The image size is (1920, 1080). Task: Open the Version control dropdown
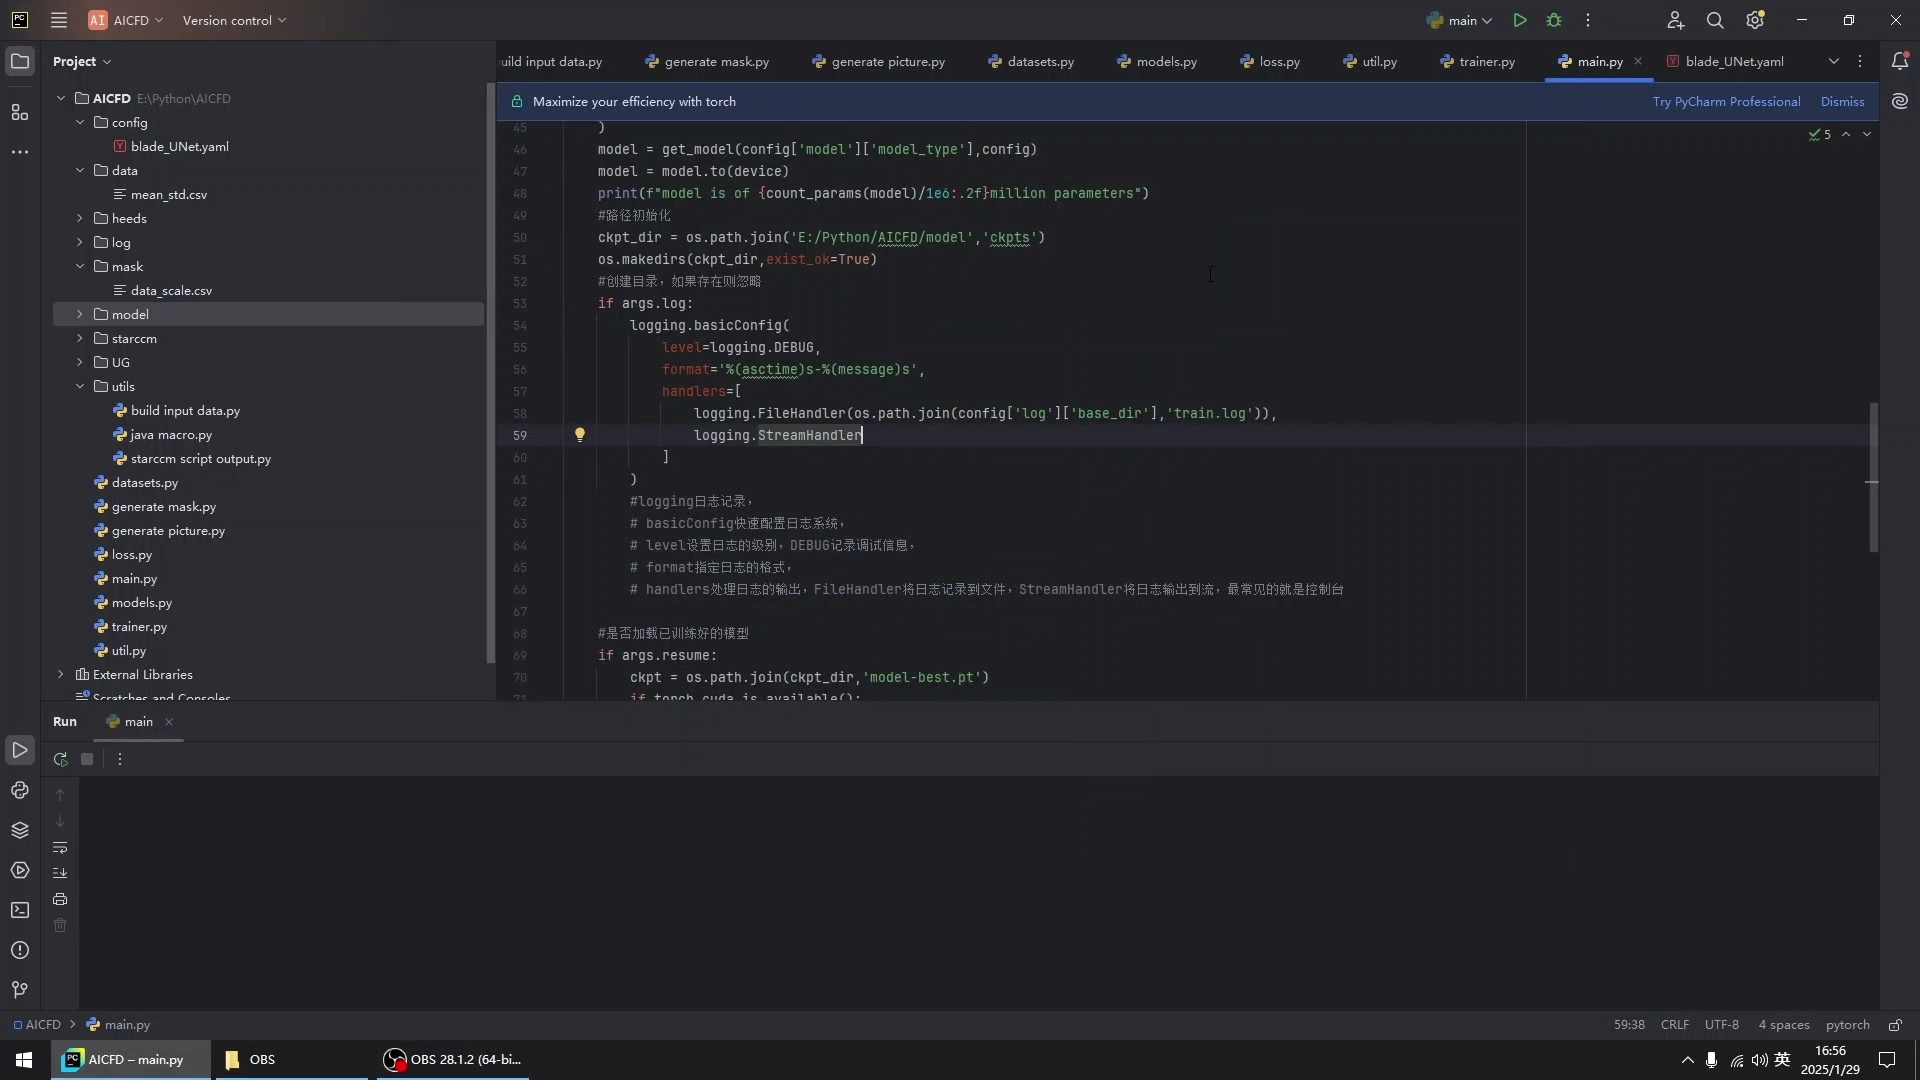pos(234,20)
